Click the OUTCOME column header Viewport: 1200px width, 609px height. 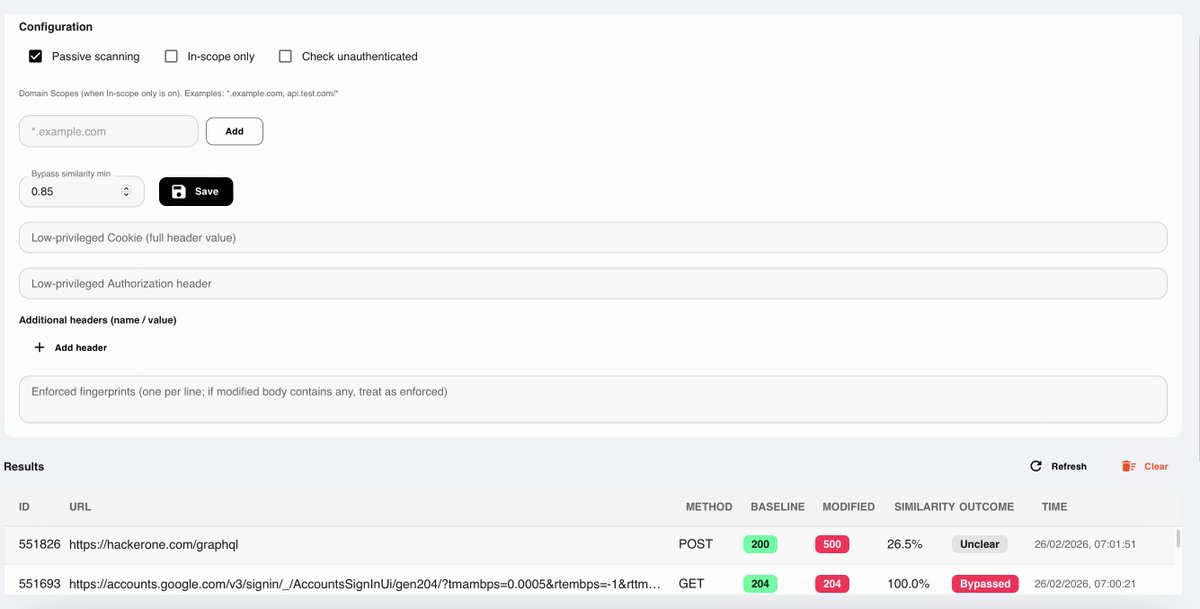click(x=987, y=507)
